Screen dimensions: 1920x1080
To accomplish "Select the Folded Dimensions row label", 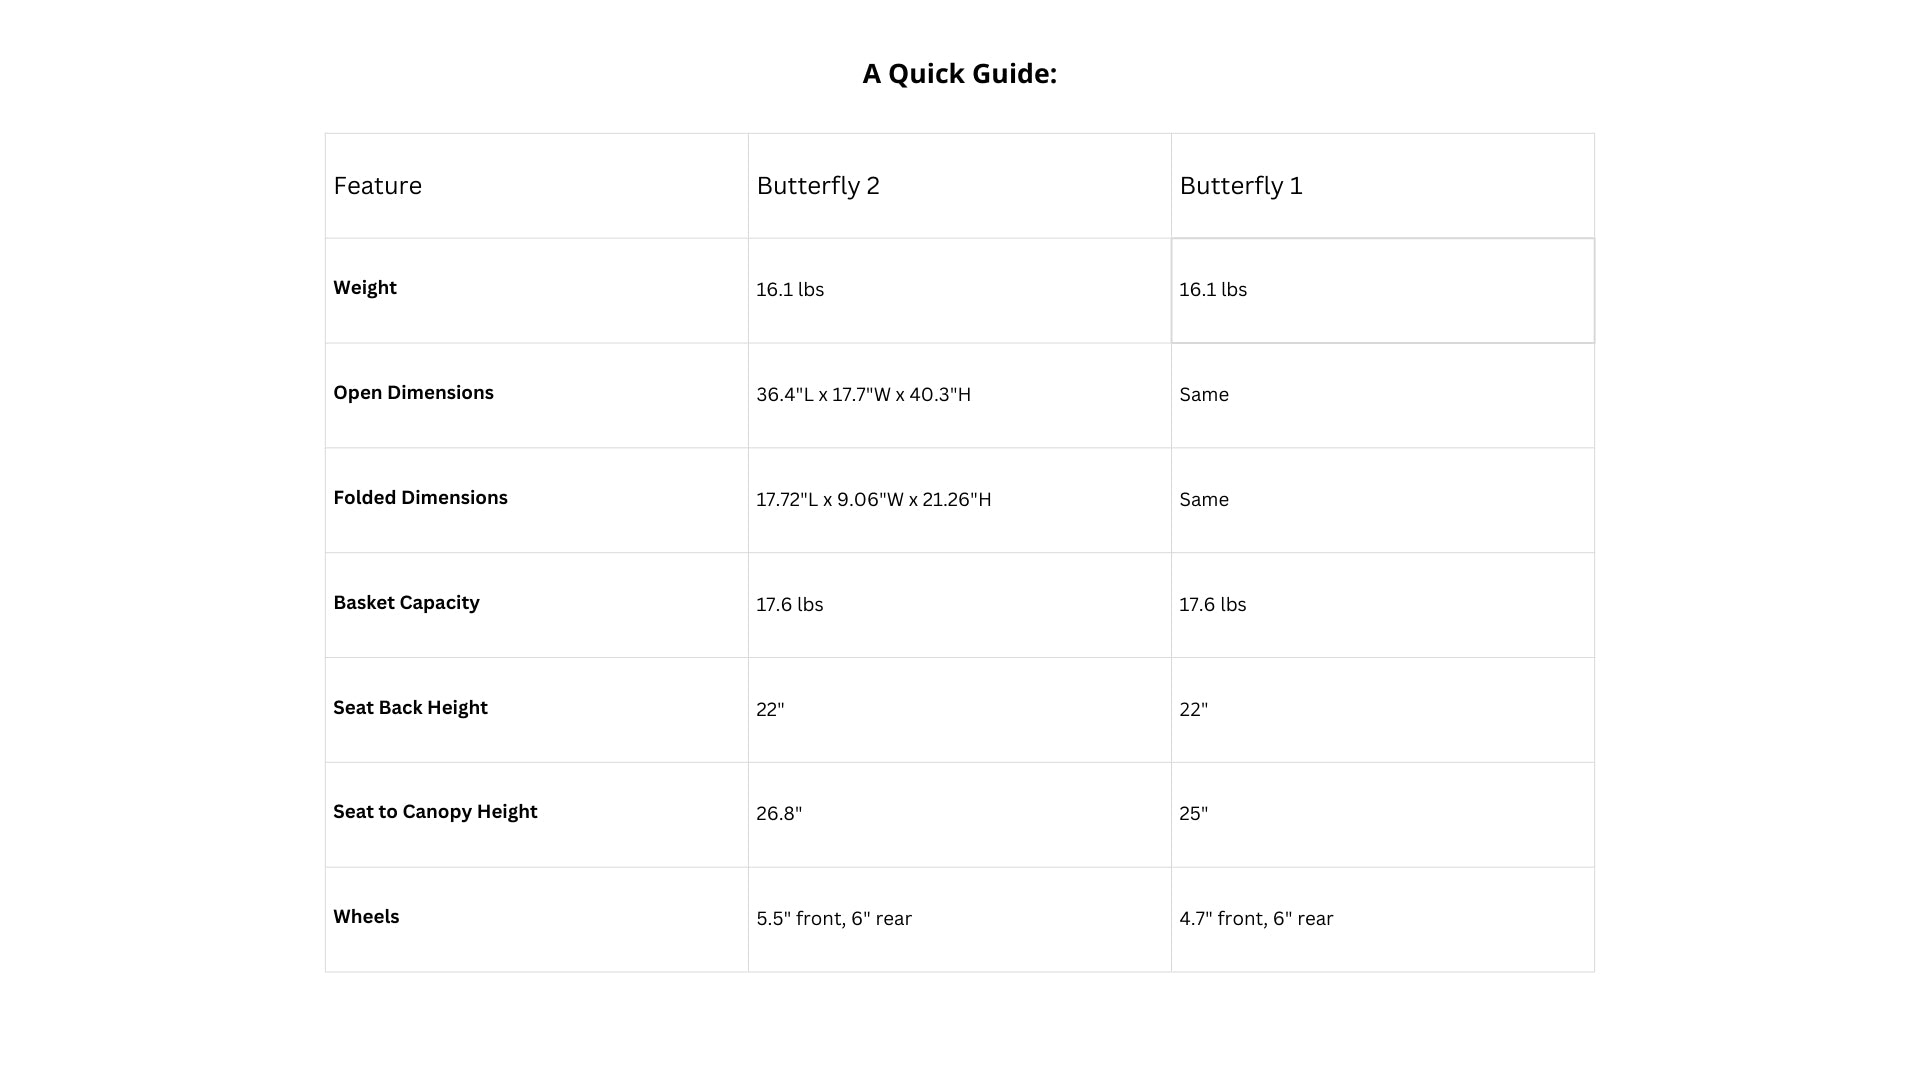I will (x=420, y=498).
